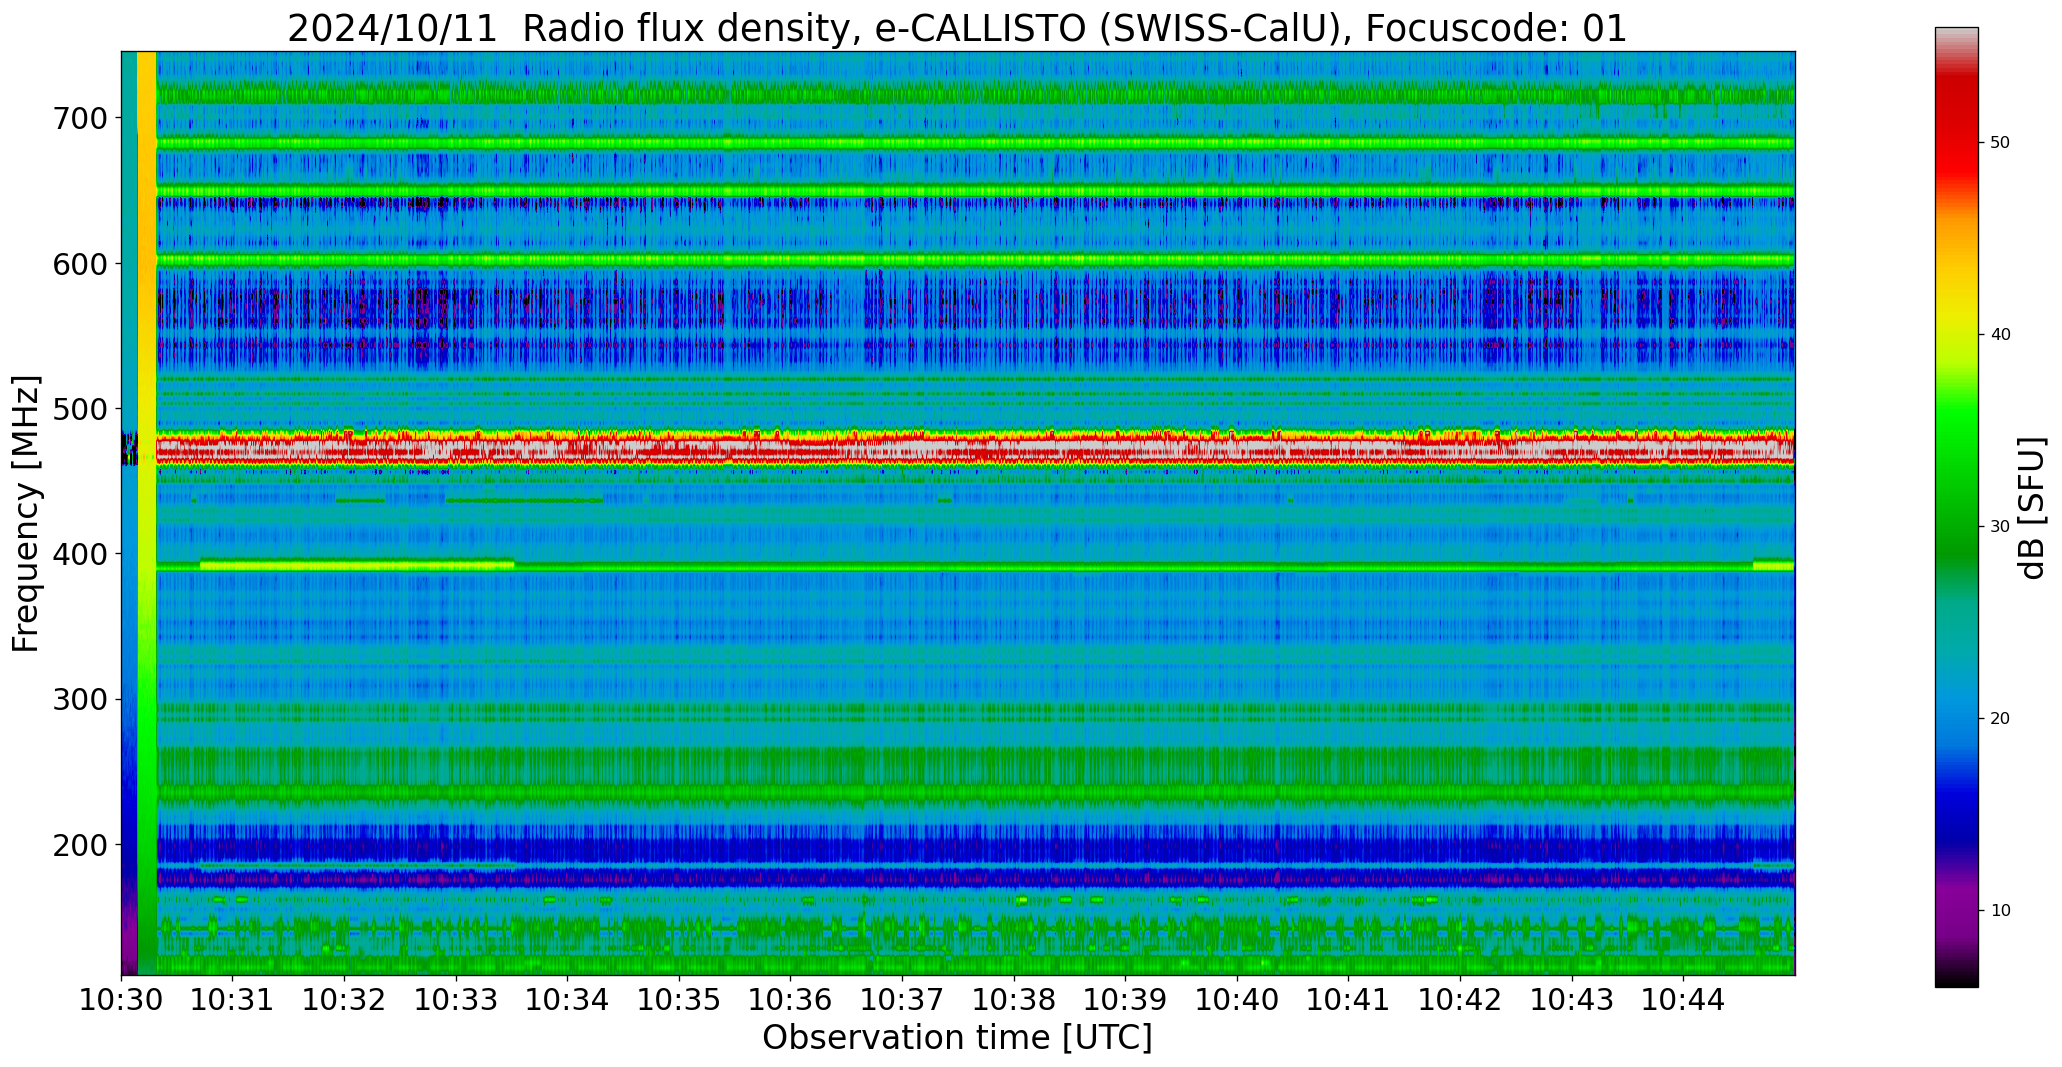Click the colorbar tick label 40
The height and width of the screenshot is (1067, 2062).
coord(2000,335)
